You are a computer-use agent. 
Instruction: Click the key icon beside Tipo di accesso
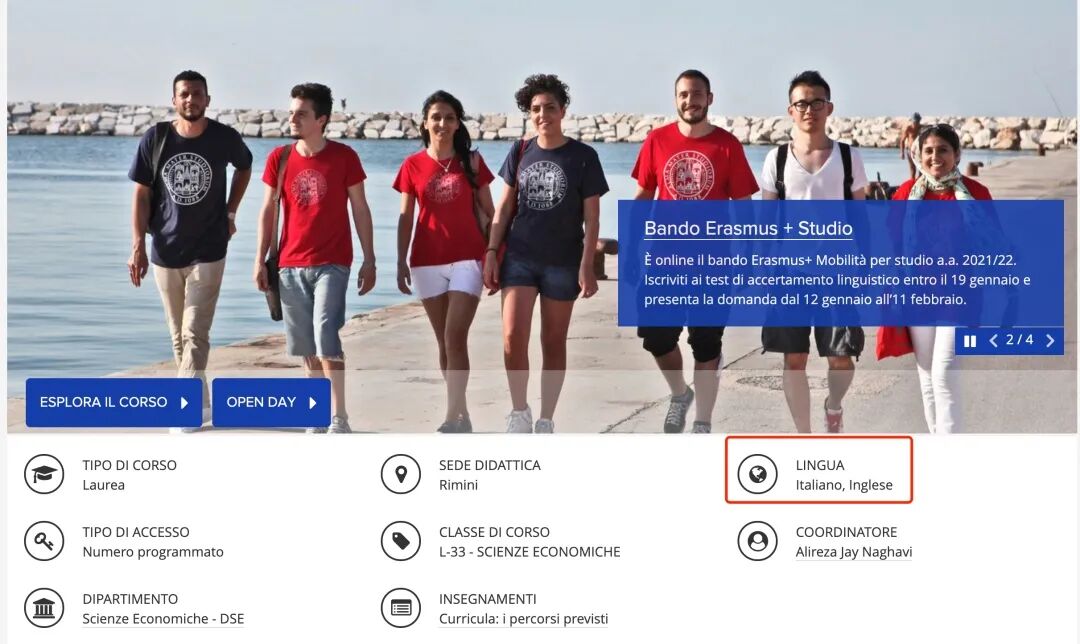[x=44, y=541]
